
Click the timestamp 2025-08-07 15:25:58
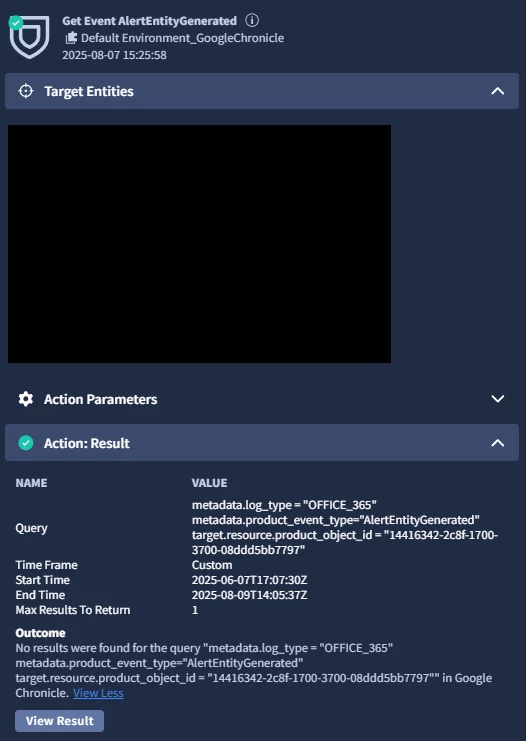pos(114,55)
